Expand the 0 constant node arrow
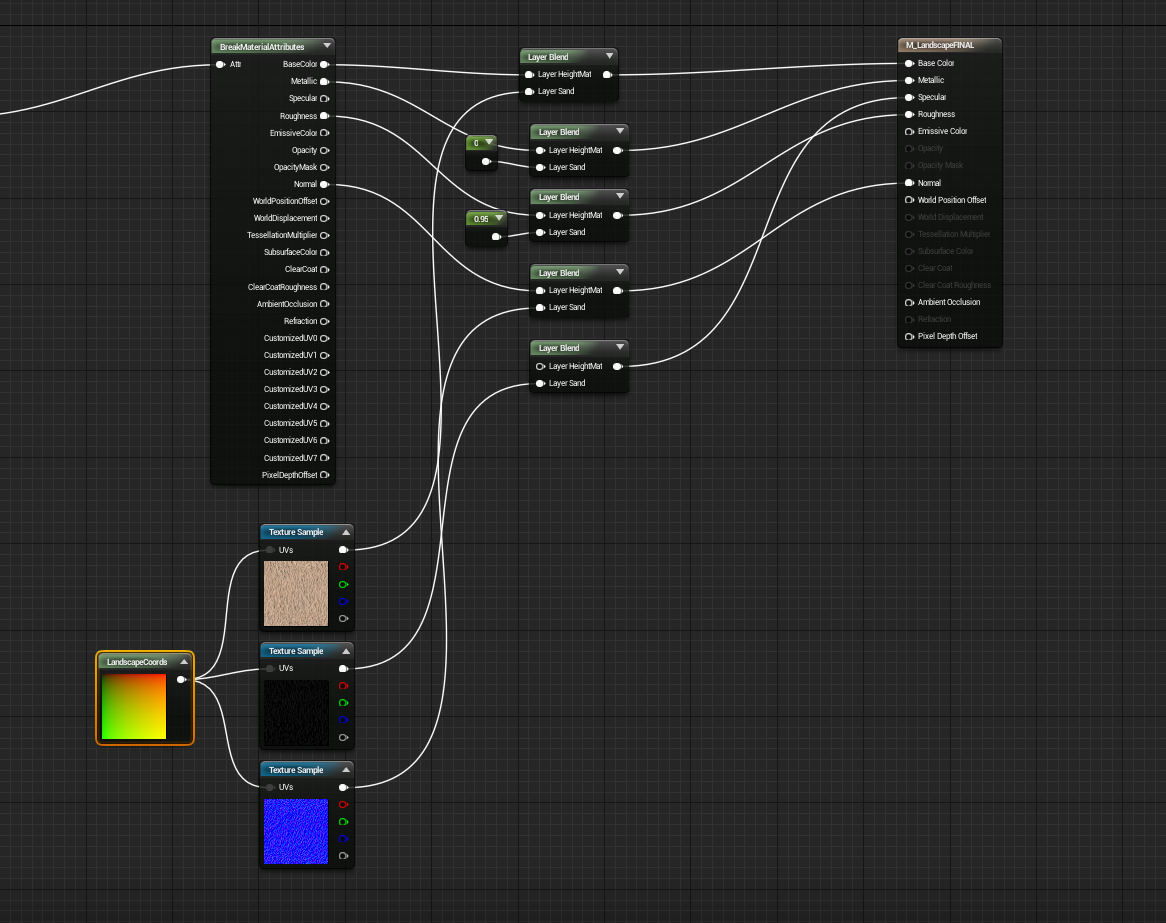The height and width of the screenshot is (923, 1166). (489, 143)
